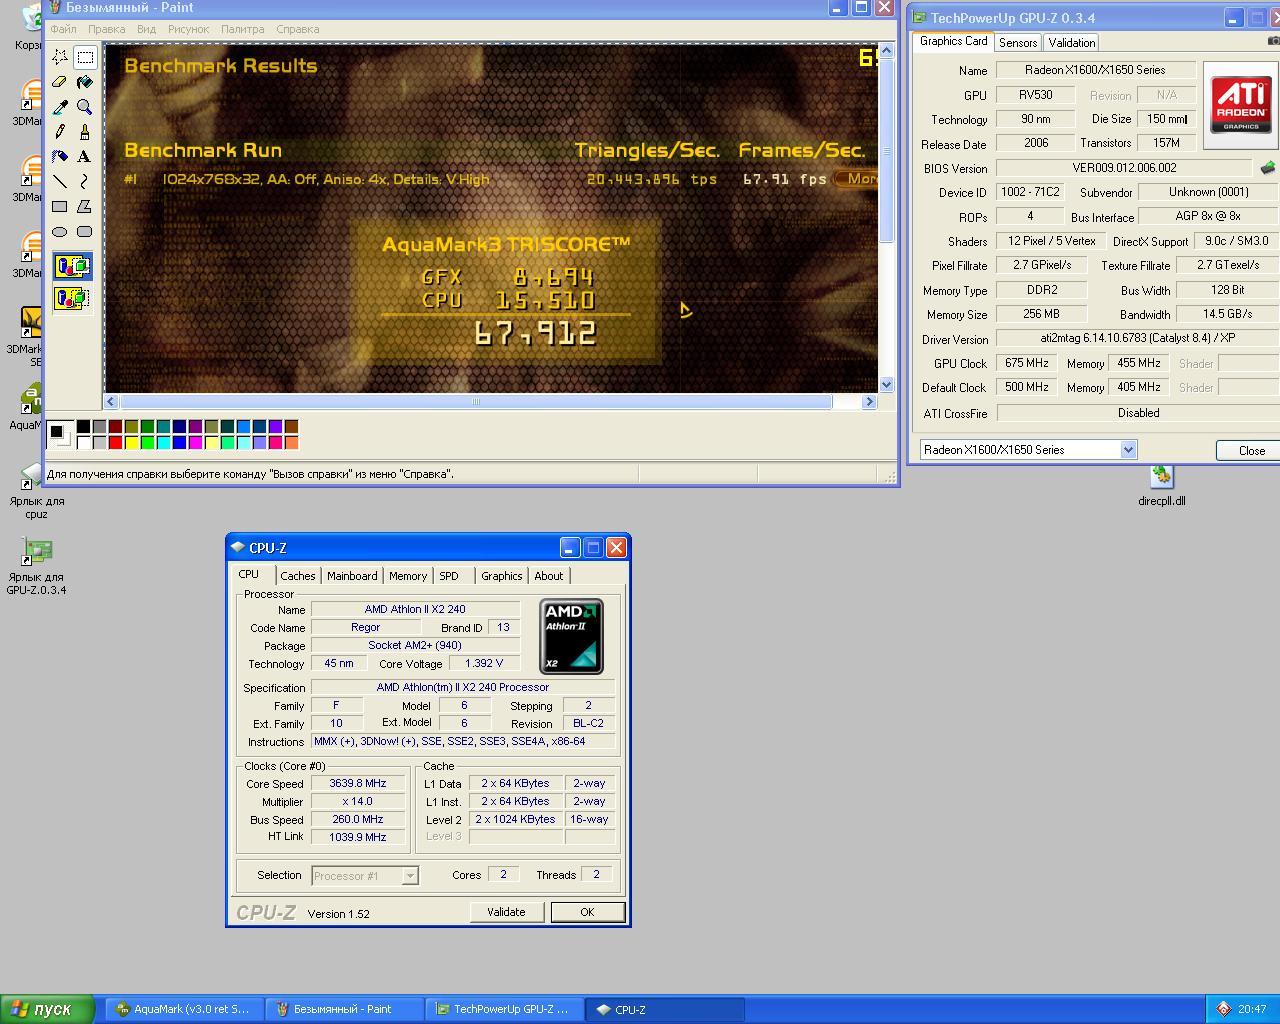Viewport: 1280px width, 1024px height.
Task: Choose the Eraser tool in Paint
Action: pyautogui.click(x=60, y=82)
